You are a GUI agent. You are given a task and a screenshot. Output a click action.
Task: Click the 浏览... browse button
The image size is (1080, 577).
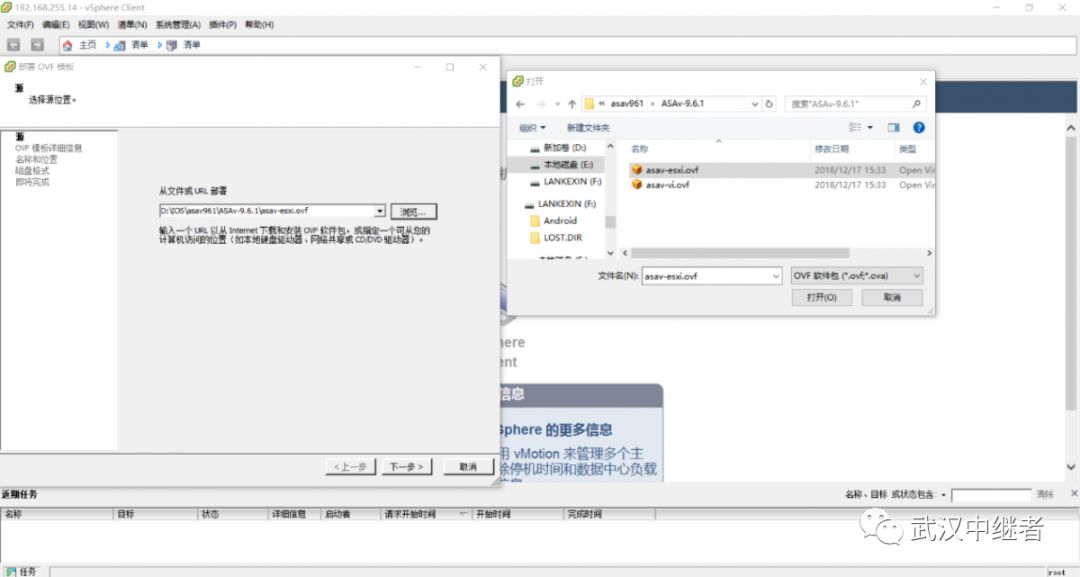[x=413, y=211]
